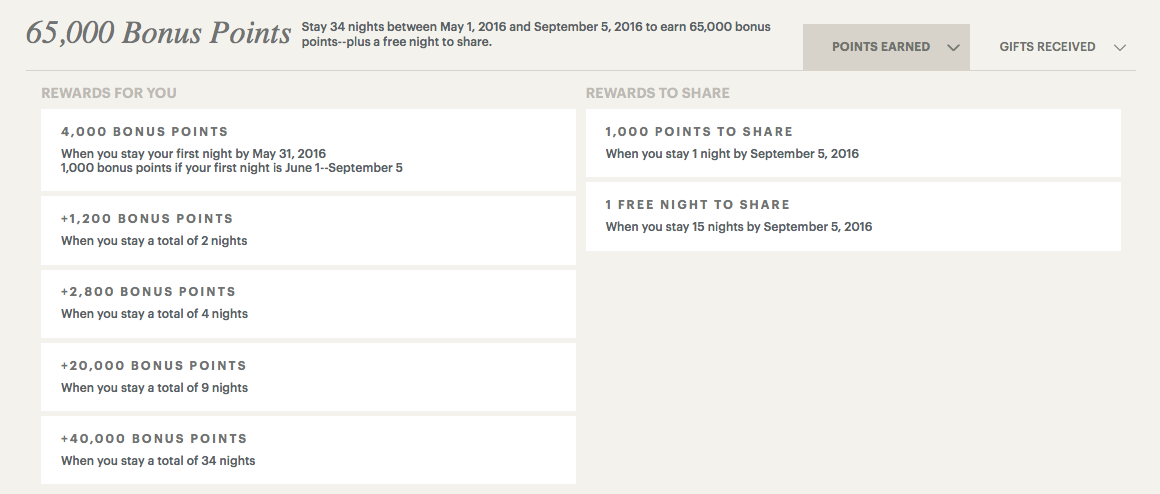Select the Rewards To Share heading
This screenshot has width=1160, height=494.
click(x=657, y=93)
